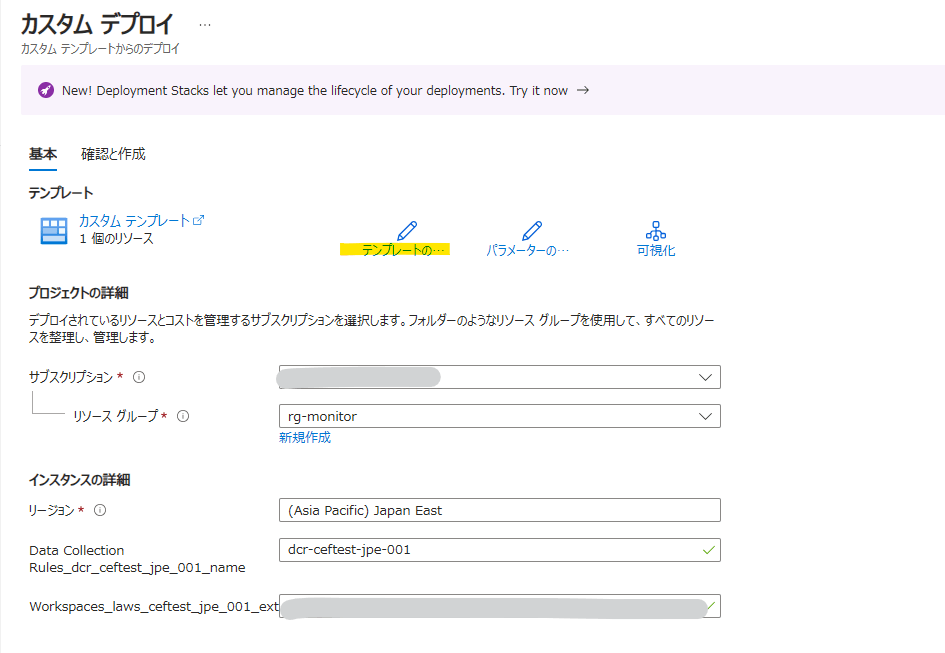Click the 1 個のリソース text

pyautogui.click(x=116, y=239)
